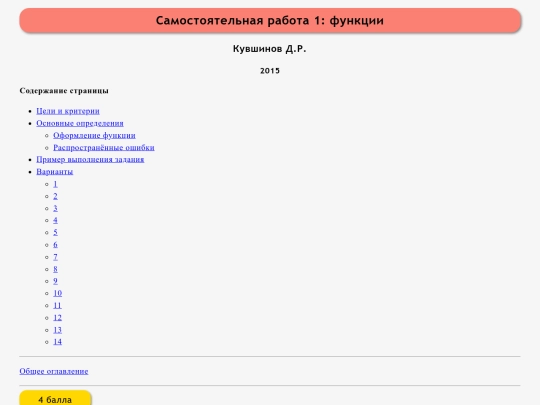This screenshot has width=540, height=405.
Task: Open variant 11 link
Action: pos(58,305)
